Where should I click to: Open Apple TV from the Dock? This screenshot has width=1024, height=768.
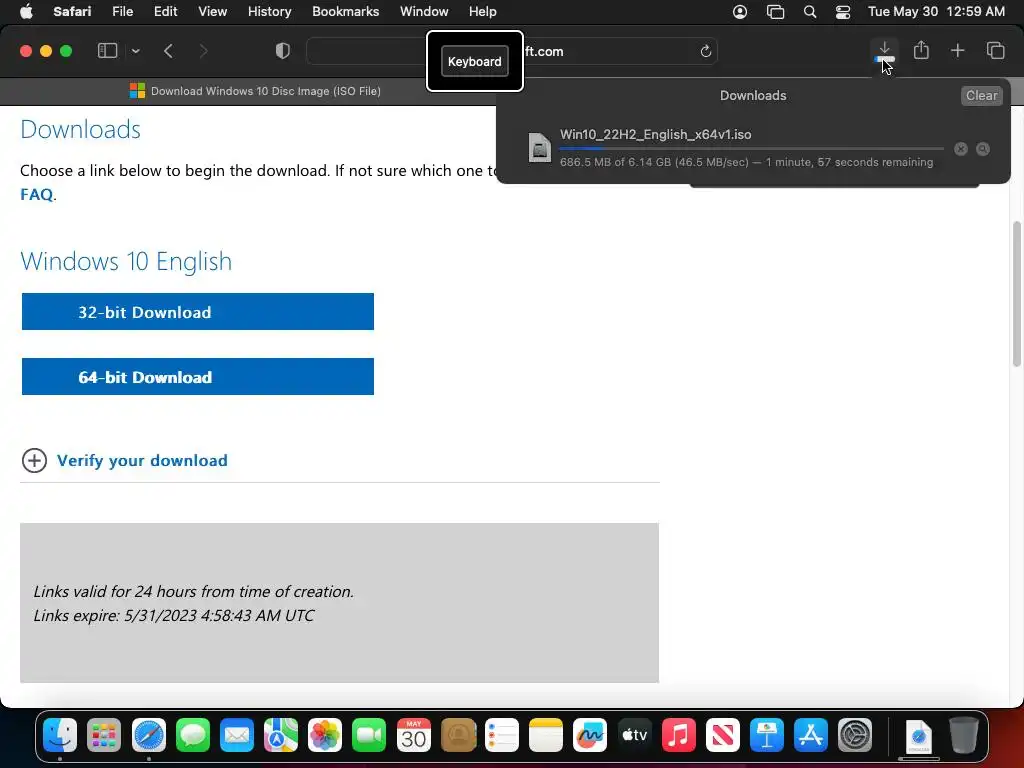click(634, 735)
